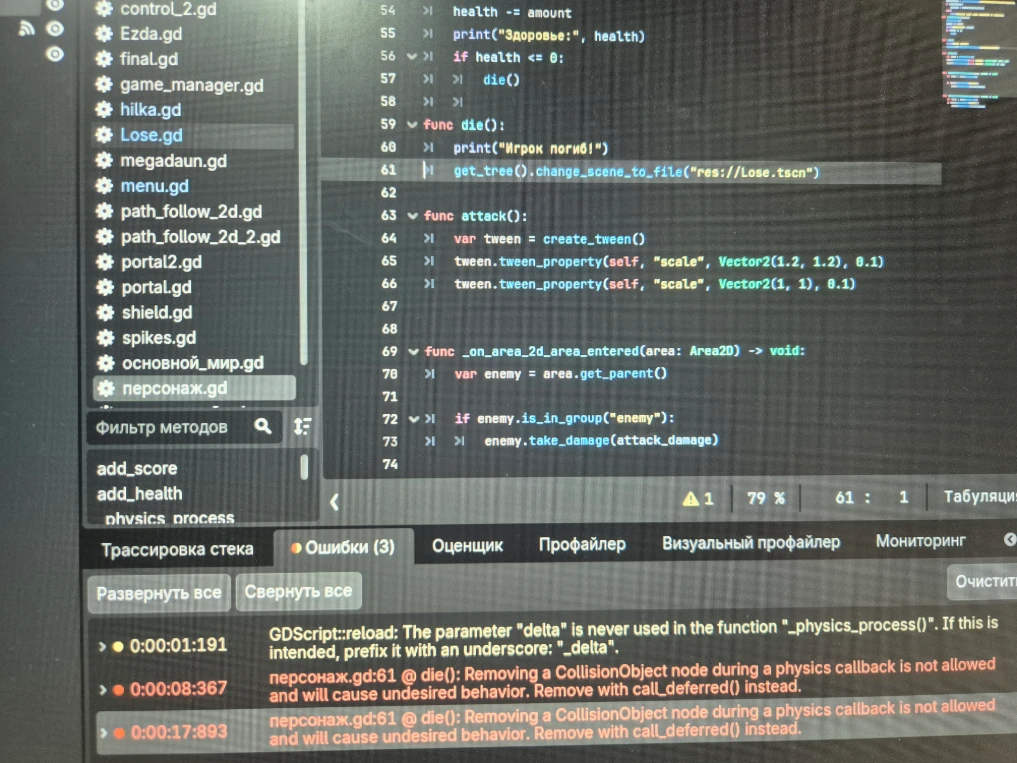Open the Профайлер tab
The image size is (1017, 763).
(582, 544)
